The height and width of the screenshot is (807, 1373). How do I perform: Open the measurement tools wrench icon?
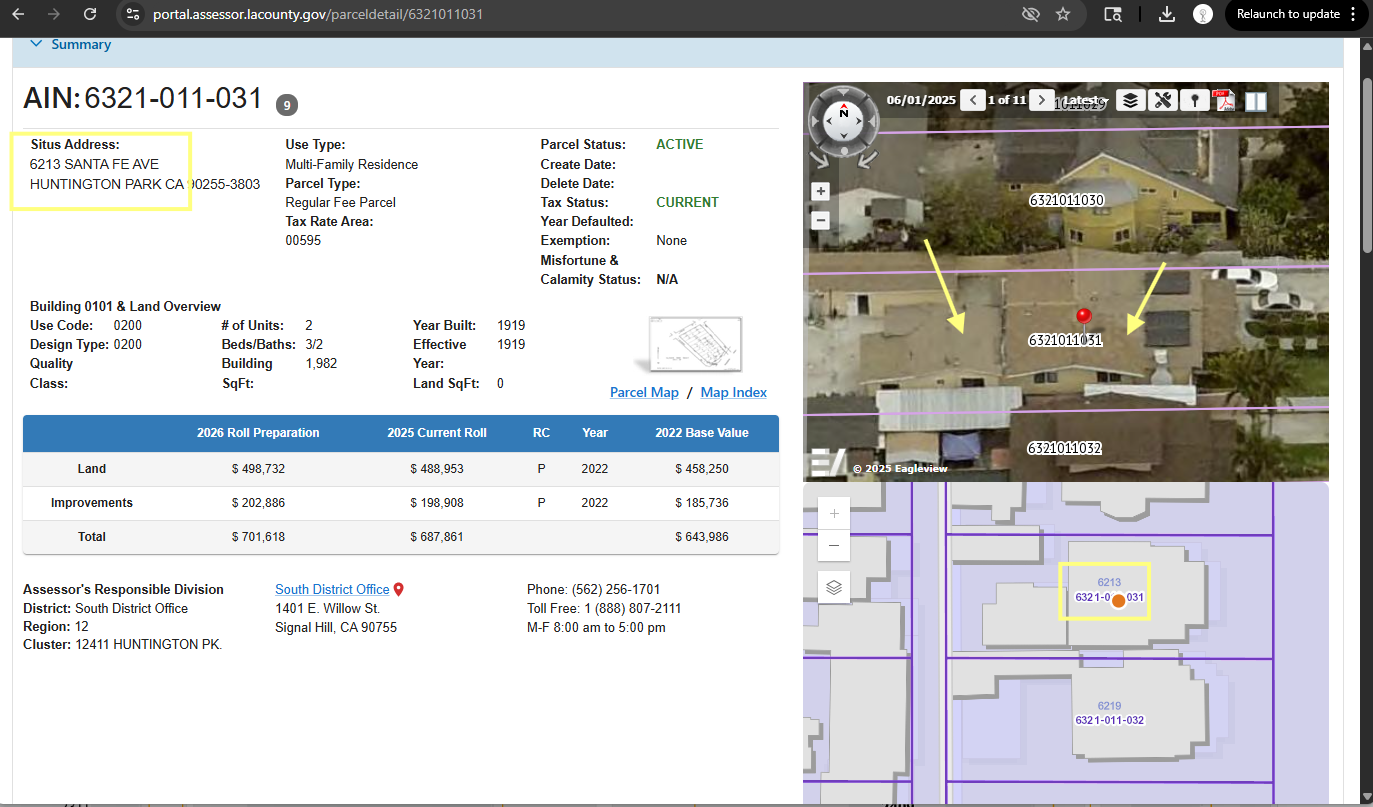(1162, 100)
